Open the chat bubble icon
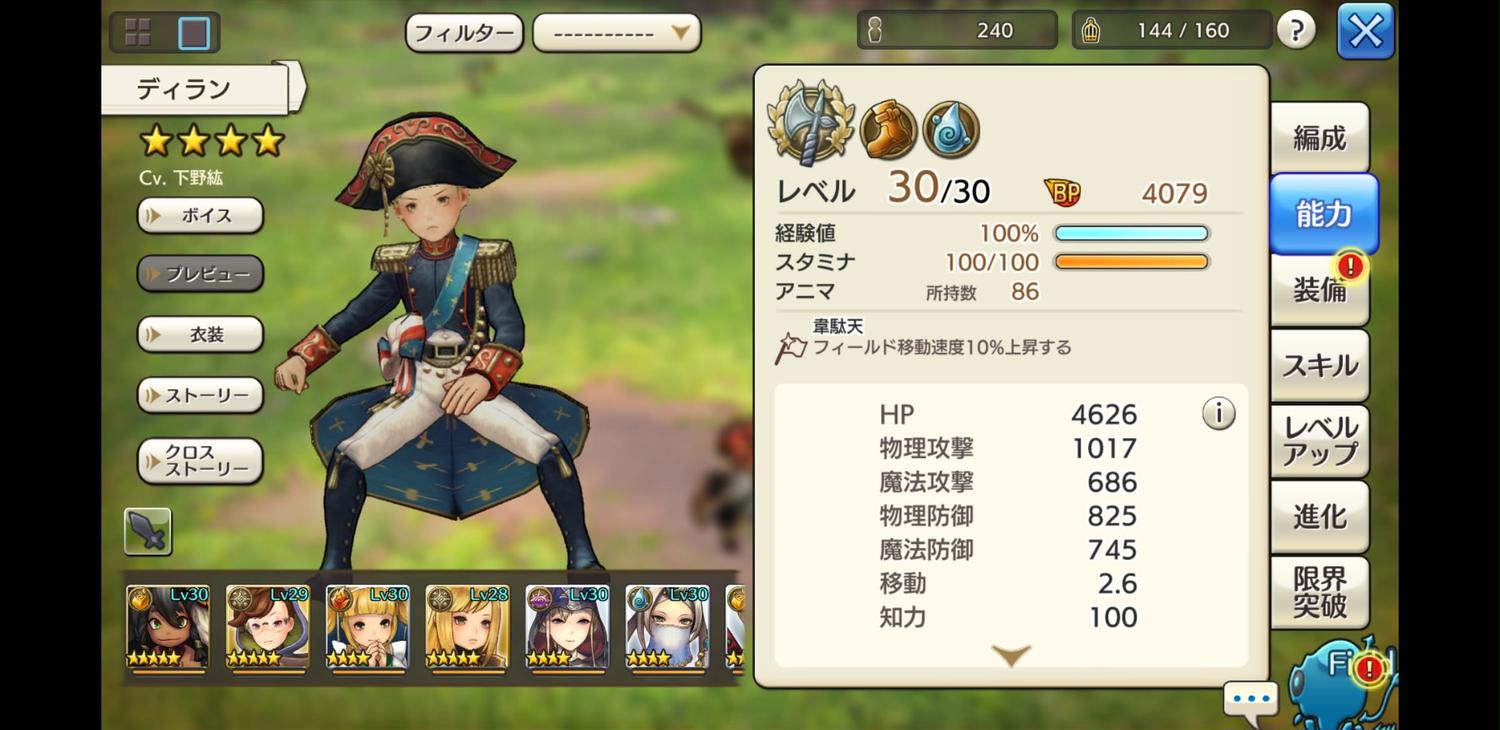The width and height of the screenshot is (1500, 730). (x=1251, y=699)
